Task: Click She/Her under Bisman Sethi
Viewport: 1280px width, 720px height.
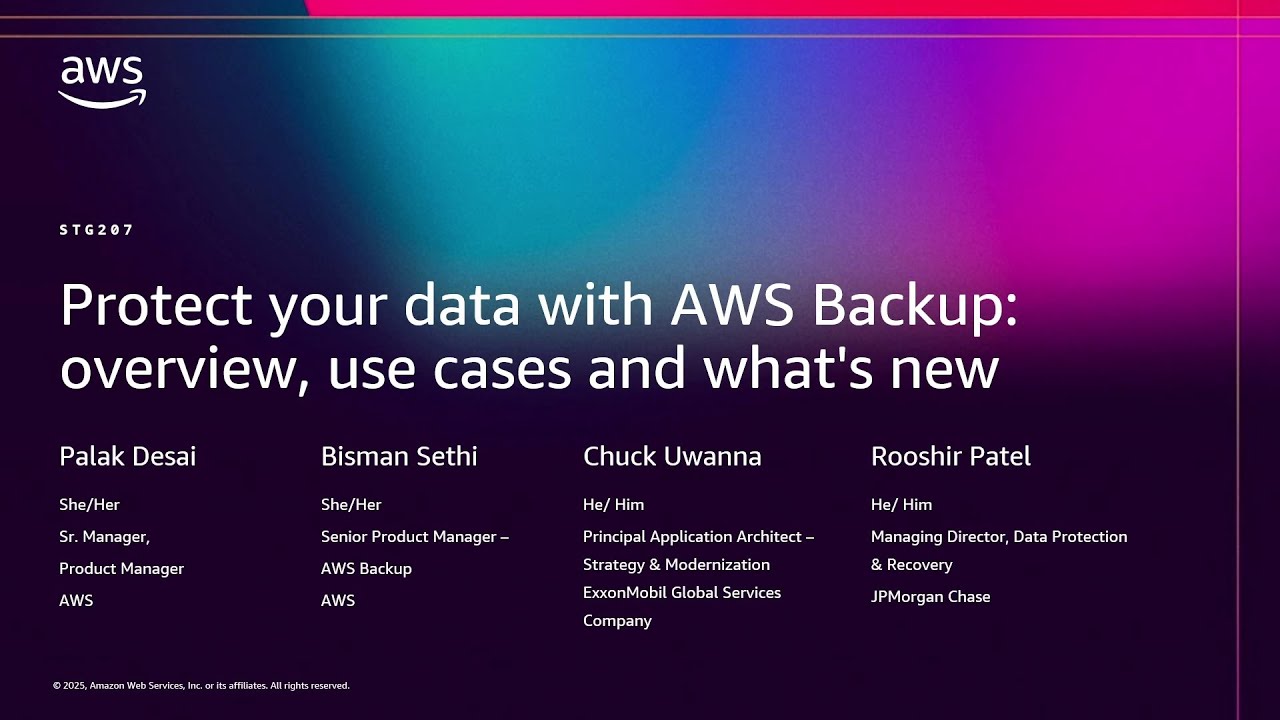Action: [351, 505]
